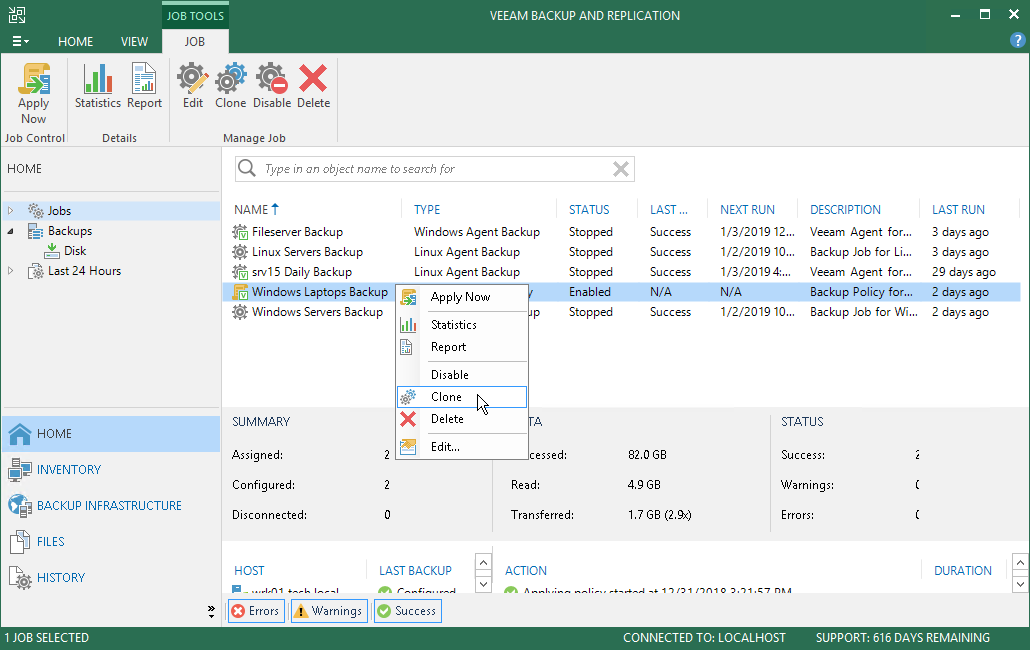Image resolution: width=1030 pixels, height=650 pixels.
Task: Sort by the NEXT RUN column header
Action: point(748,209)
